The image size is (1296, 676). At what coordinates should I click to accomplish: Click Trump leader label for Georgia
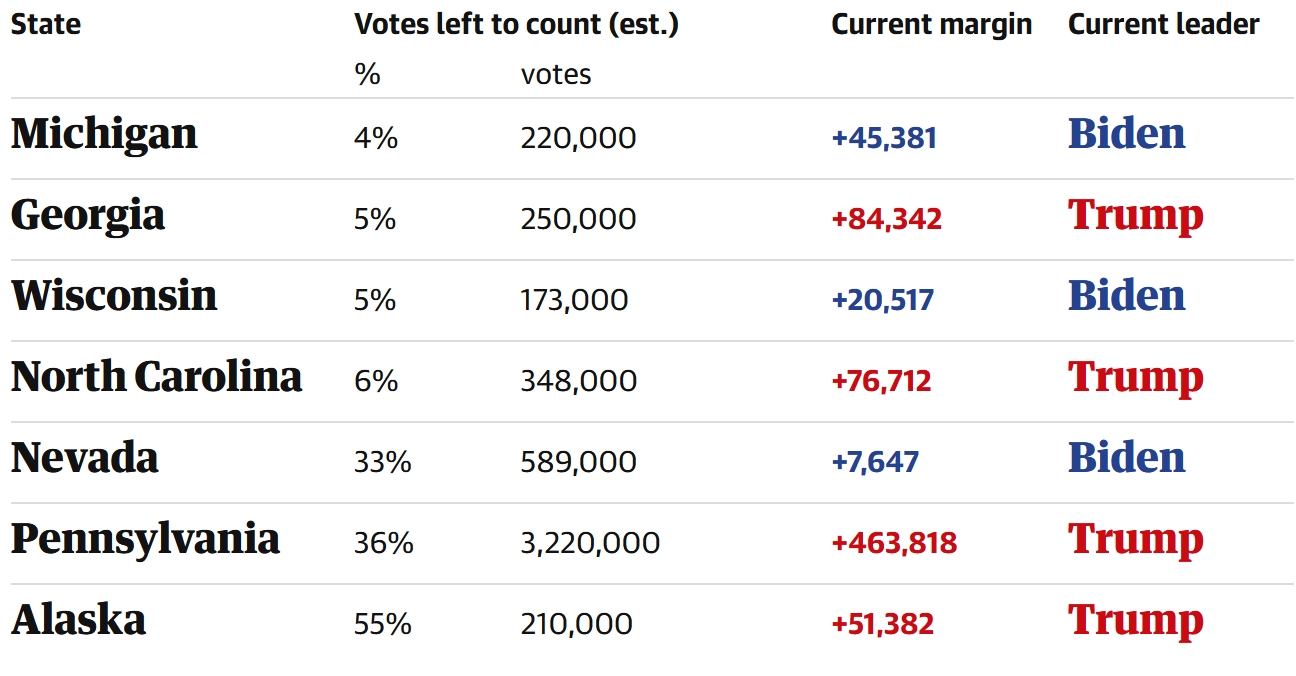(x=1135, y=216)
